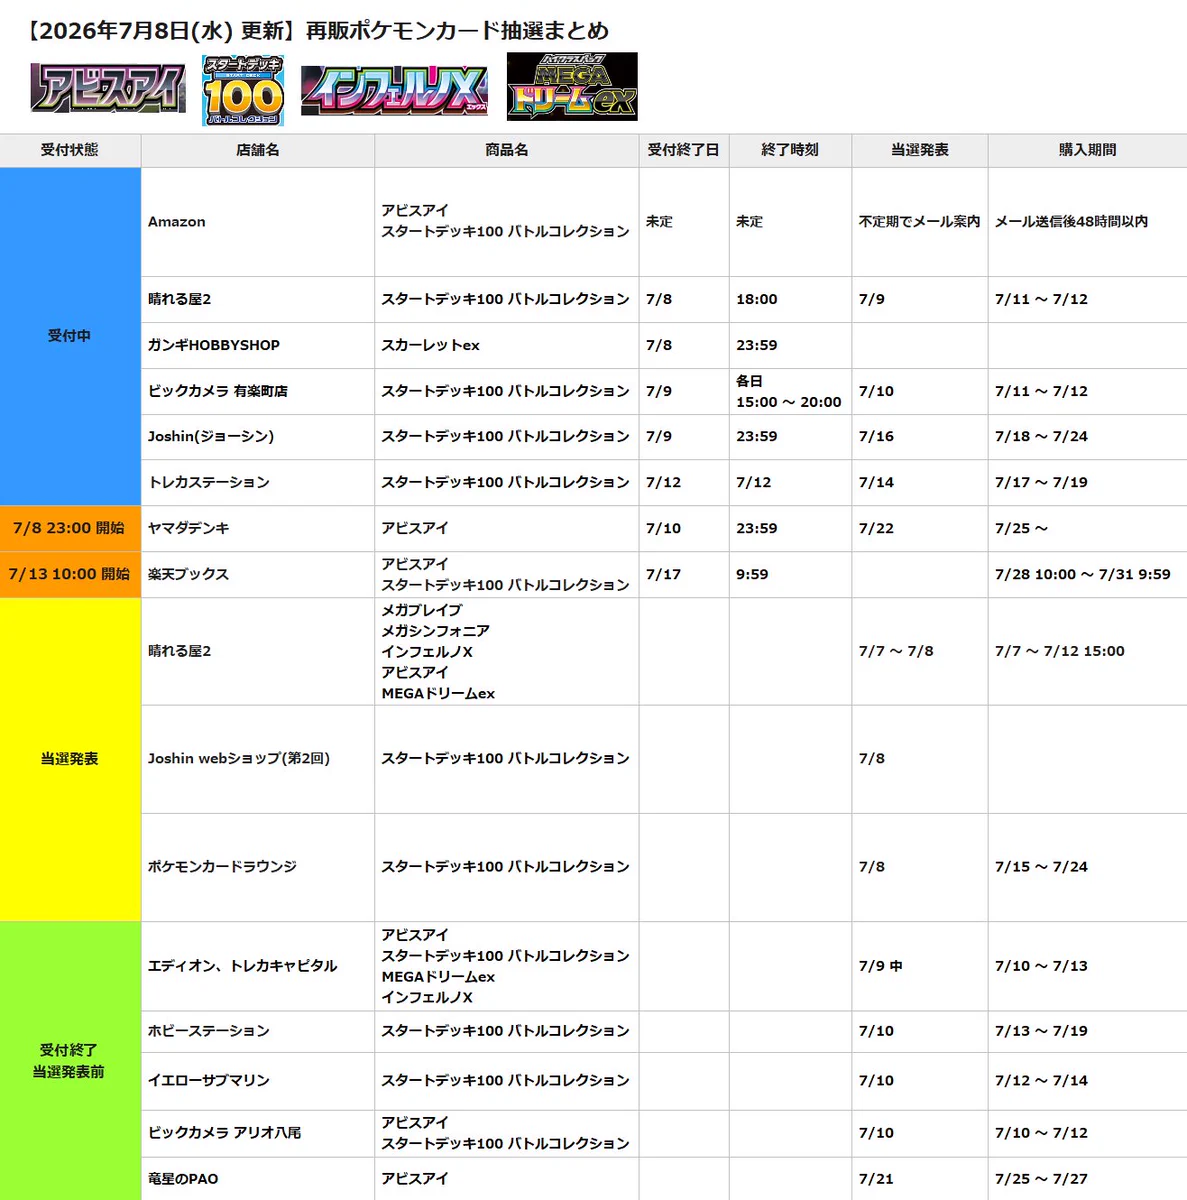Select the yellow 当選発表 status cell

pyautogui.click(x=70, y=759)
